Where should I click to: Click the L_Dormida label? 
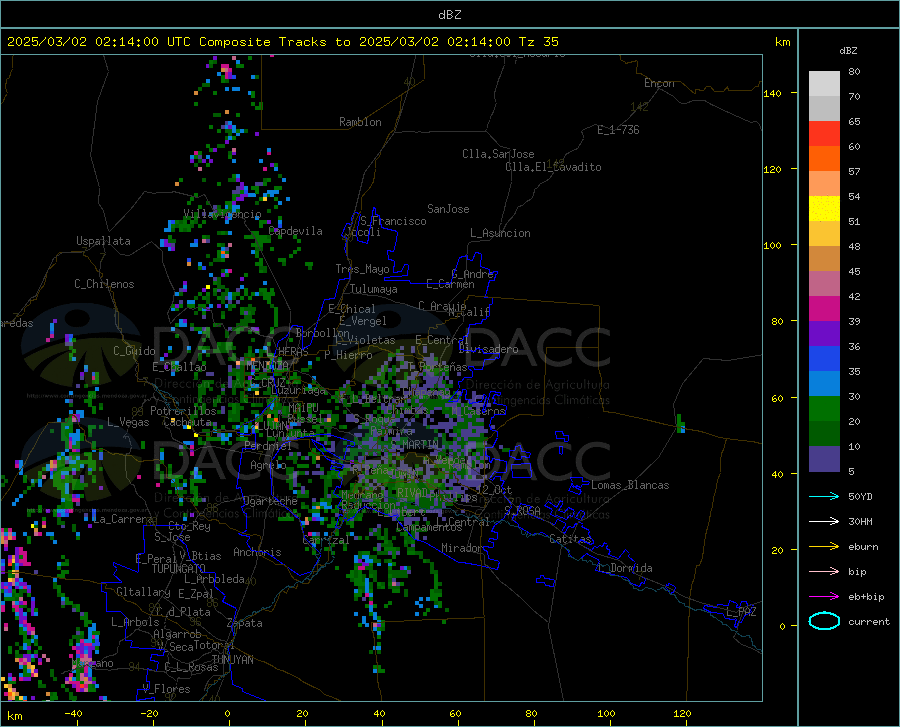(624, 568)
